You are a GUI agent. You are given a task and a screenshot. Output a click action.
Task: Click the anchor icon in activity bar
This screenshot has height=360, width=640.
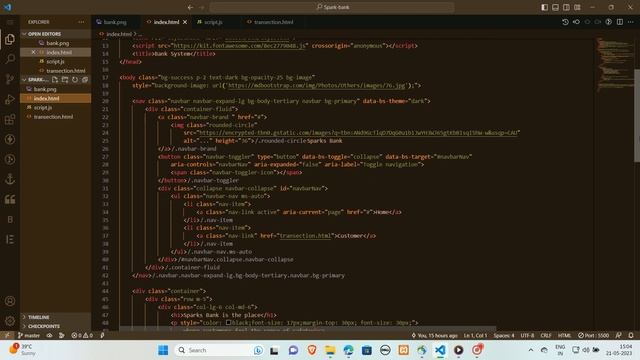pos(10,179)
